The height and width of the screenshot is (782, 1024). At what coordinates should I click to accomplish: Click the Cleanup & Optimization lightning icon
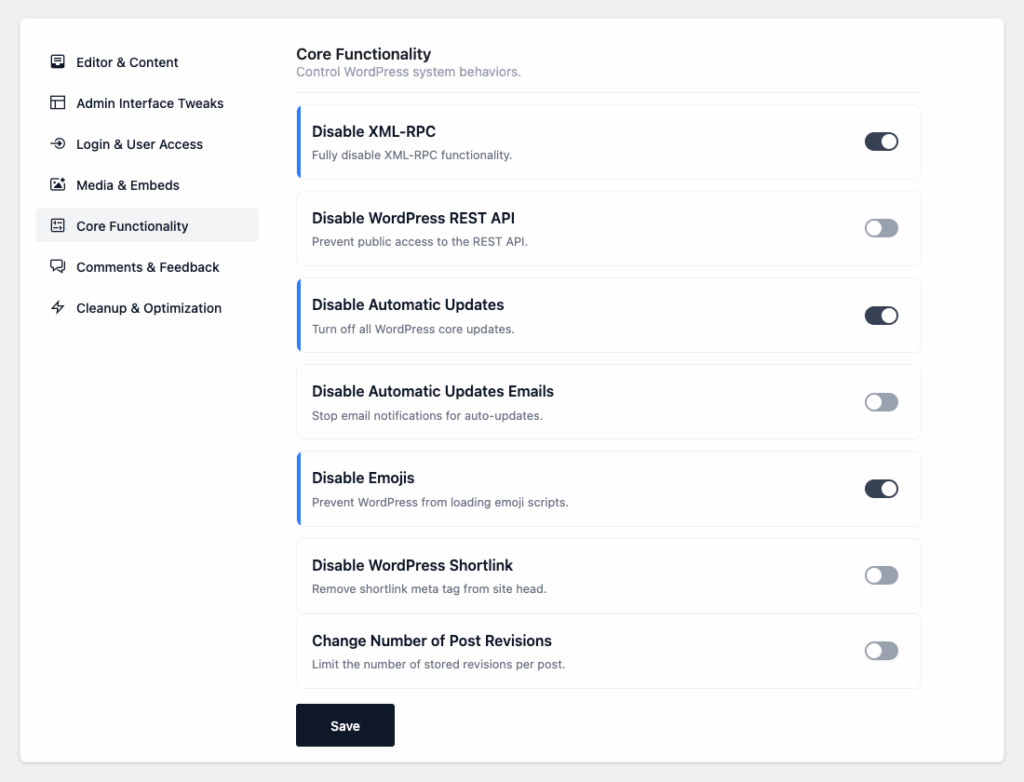click(58, 308)
